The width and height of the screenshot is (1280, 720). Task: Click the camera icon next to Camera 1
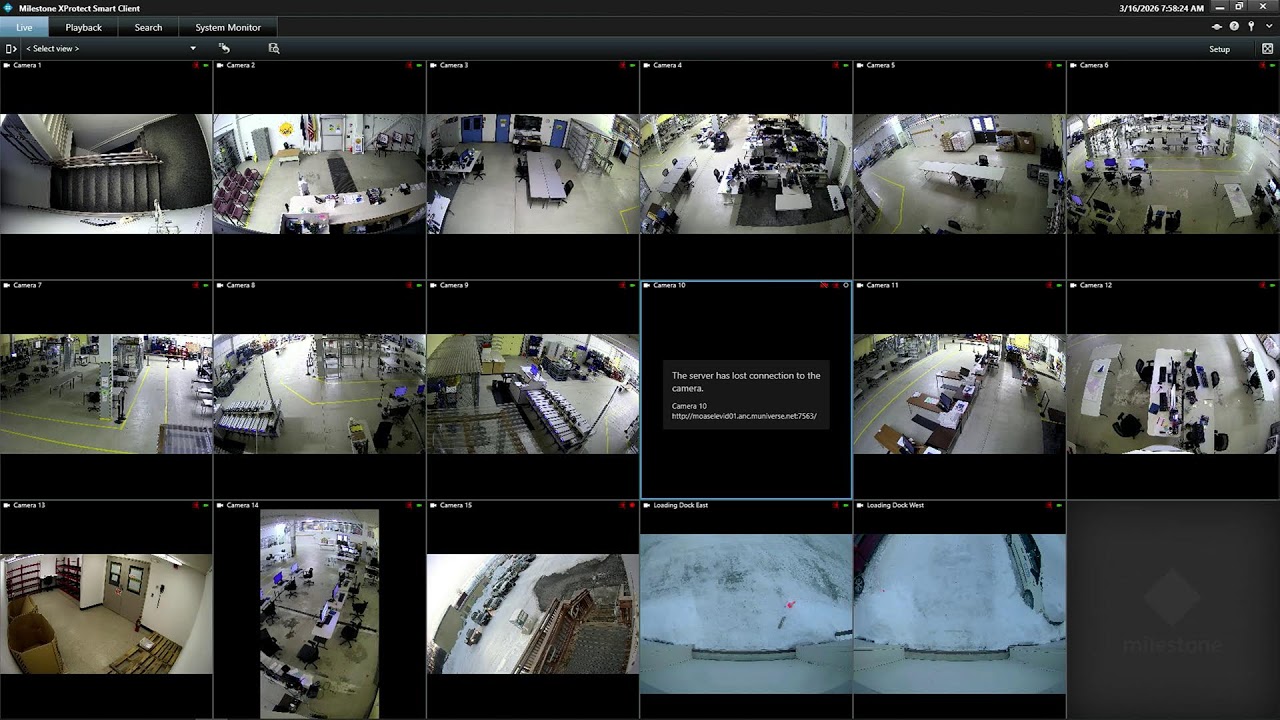7,65
